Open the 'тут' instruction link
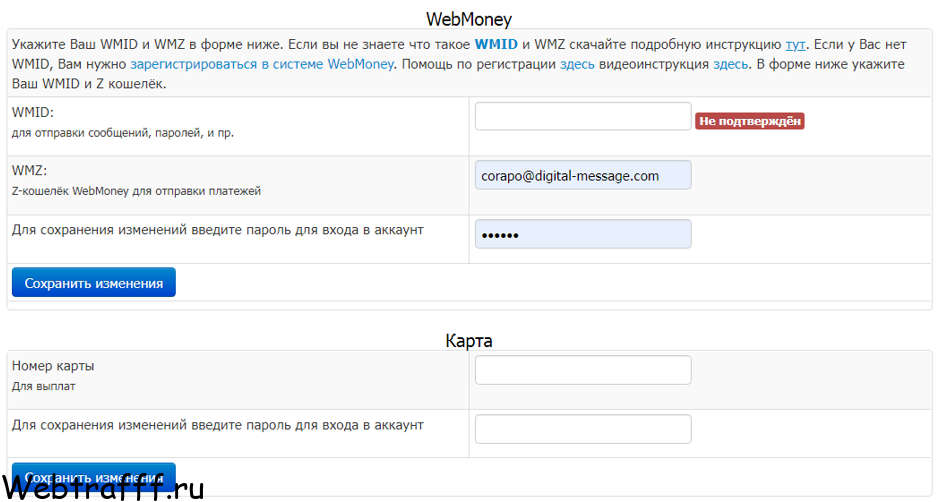The height and width of the screenshot is (502, 938). point(795,44)
